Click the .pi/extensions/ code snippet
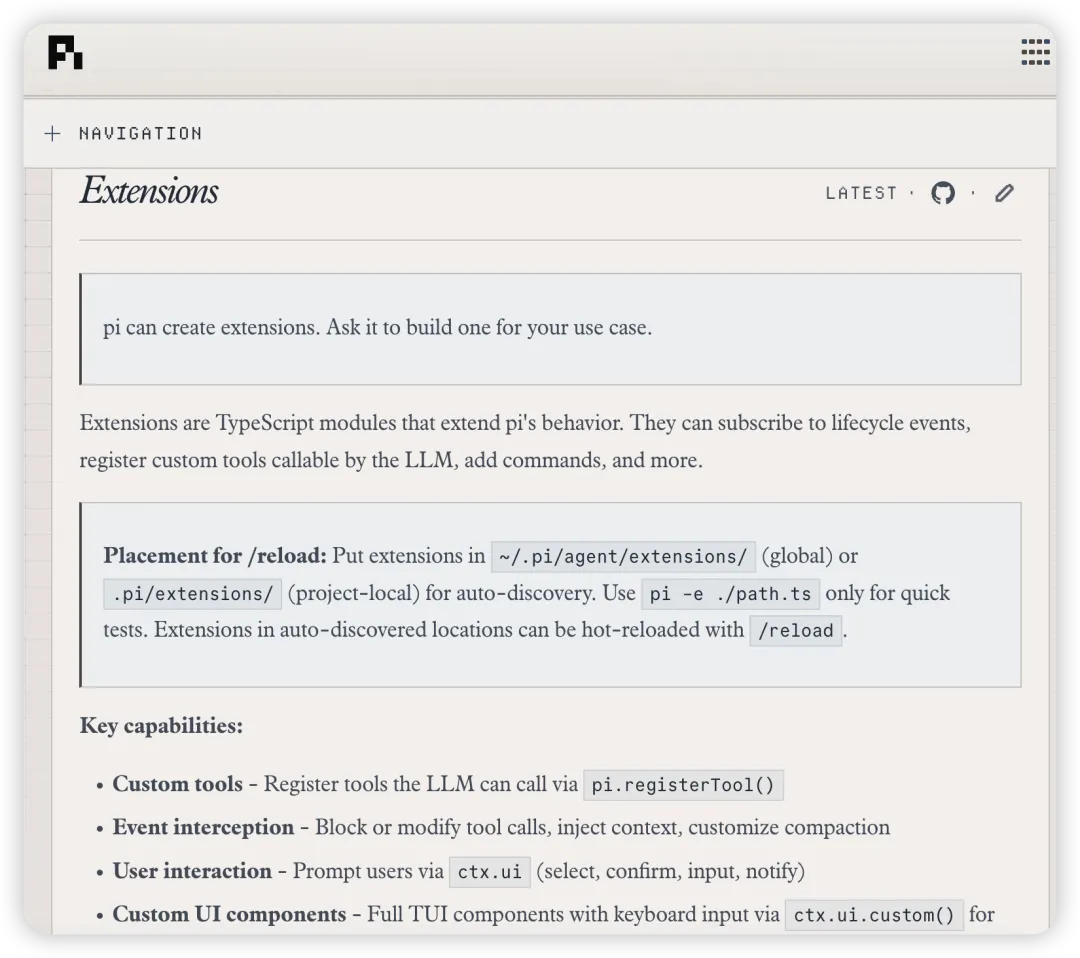The image size is (1080, 958). (x=193, y=594)
